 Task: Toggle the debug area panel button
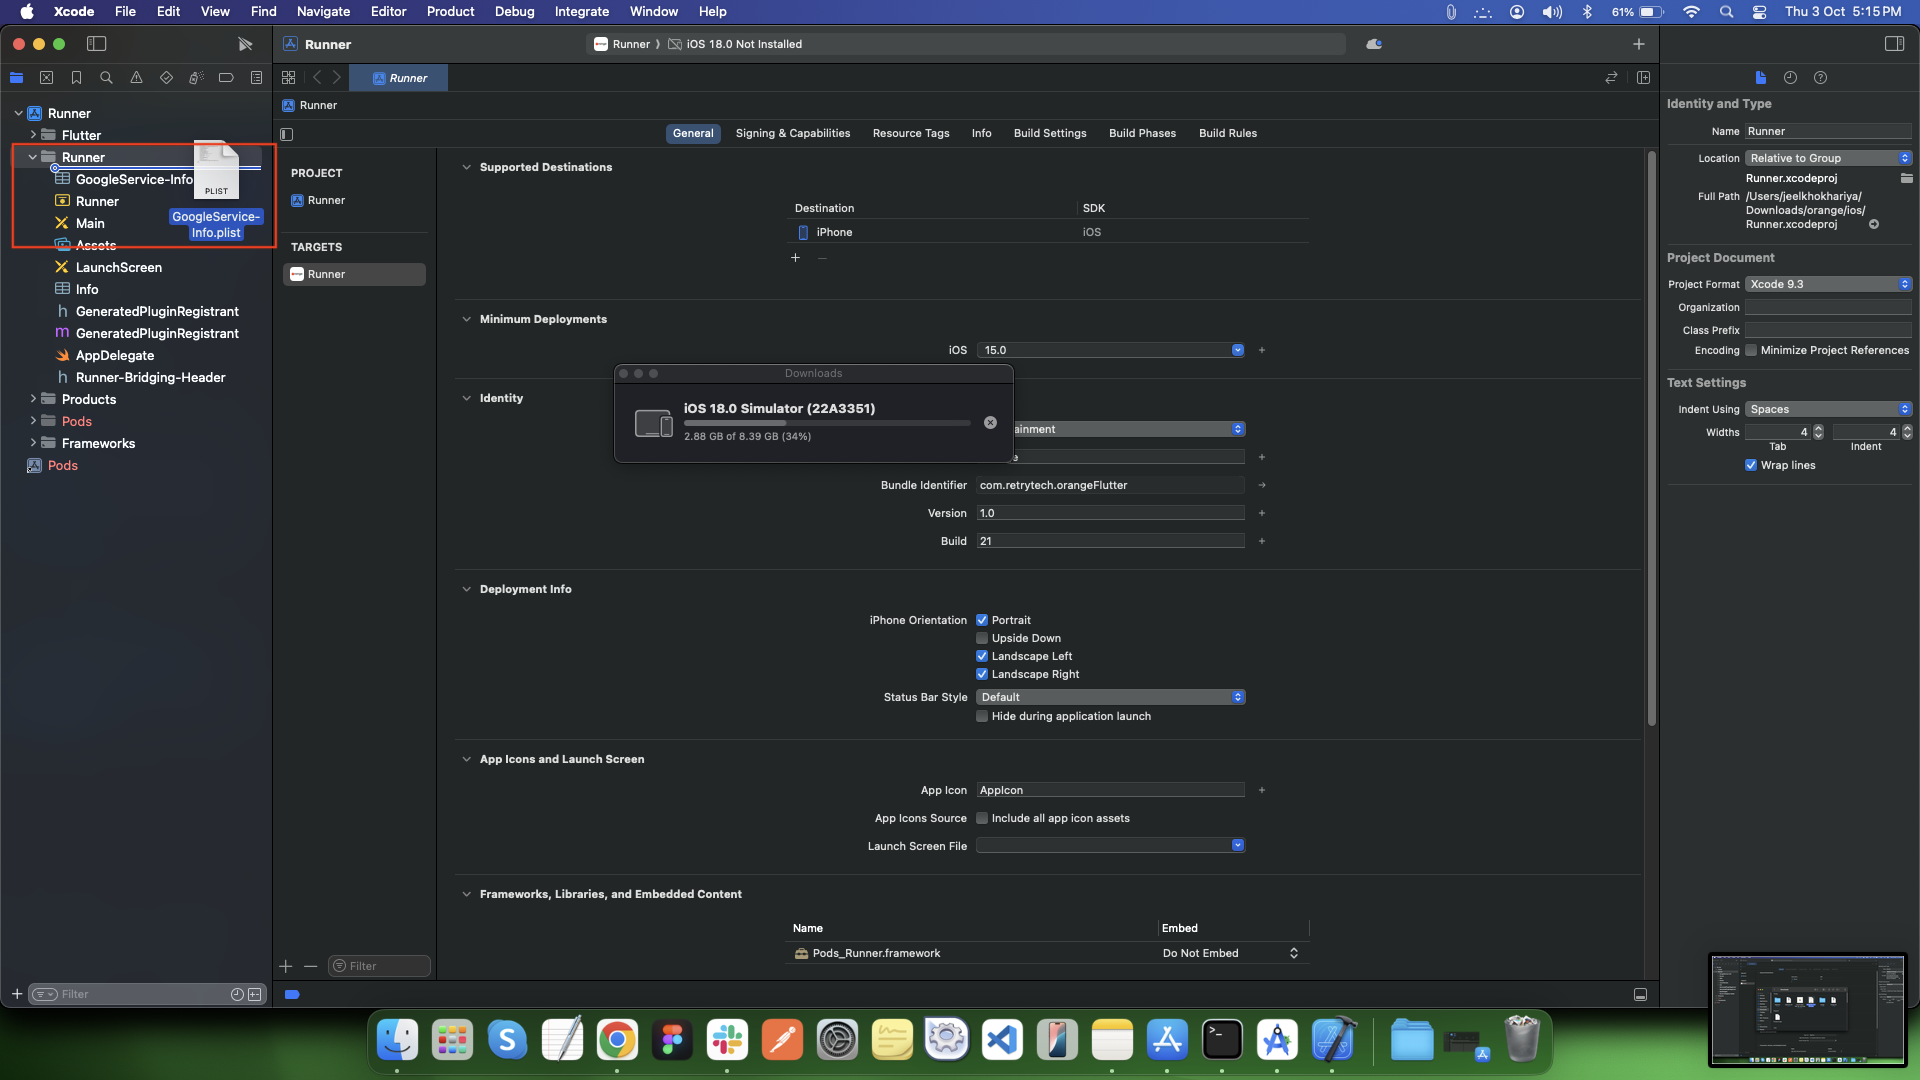[1640, 995]
